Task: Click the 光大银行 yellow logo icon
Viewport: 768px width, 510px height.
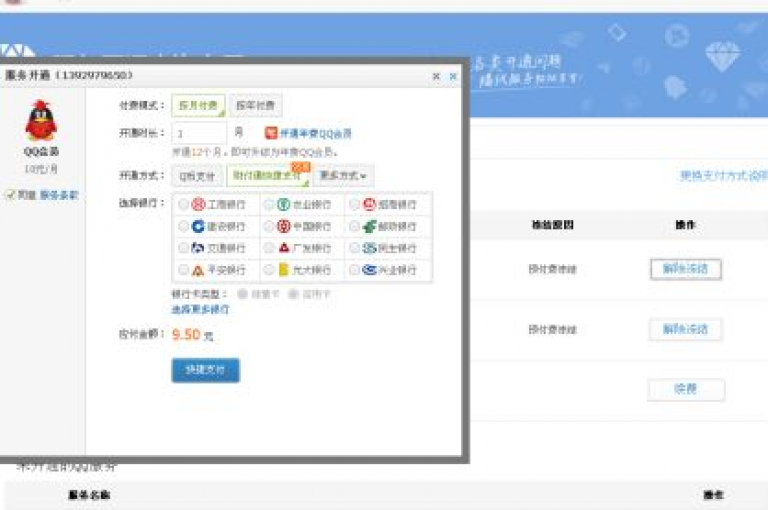Action: click(x=283, y=269)
